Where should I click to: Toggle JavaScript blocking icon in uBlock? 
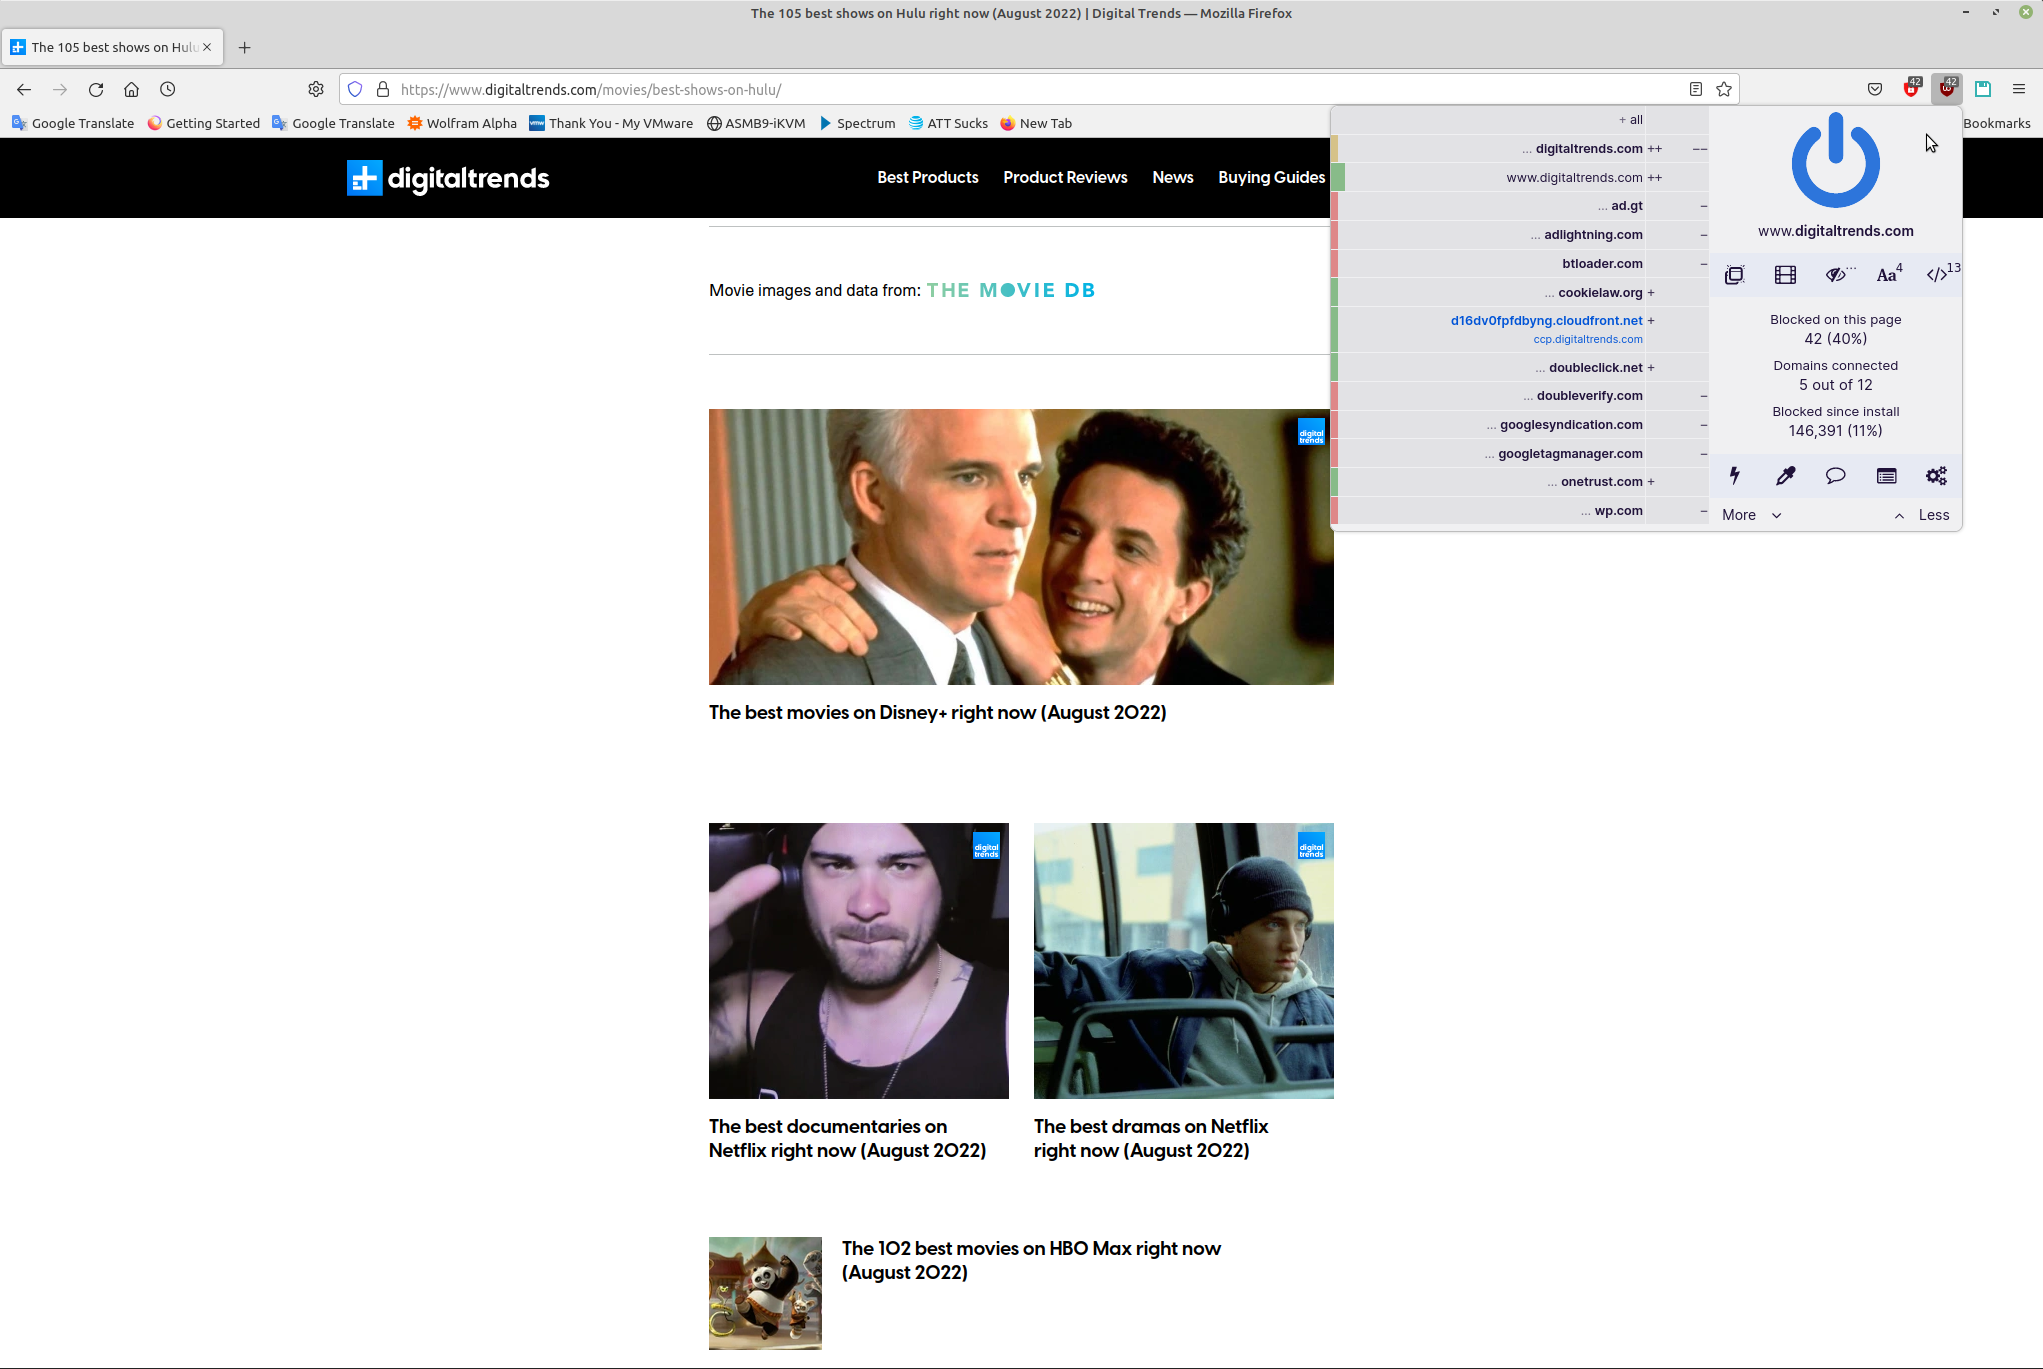[1938, 275]
